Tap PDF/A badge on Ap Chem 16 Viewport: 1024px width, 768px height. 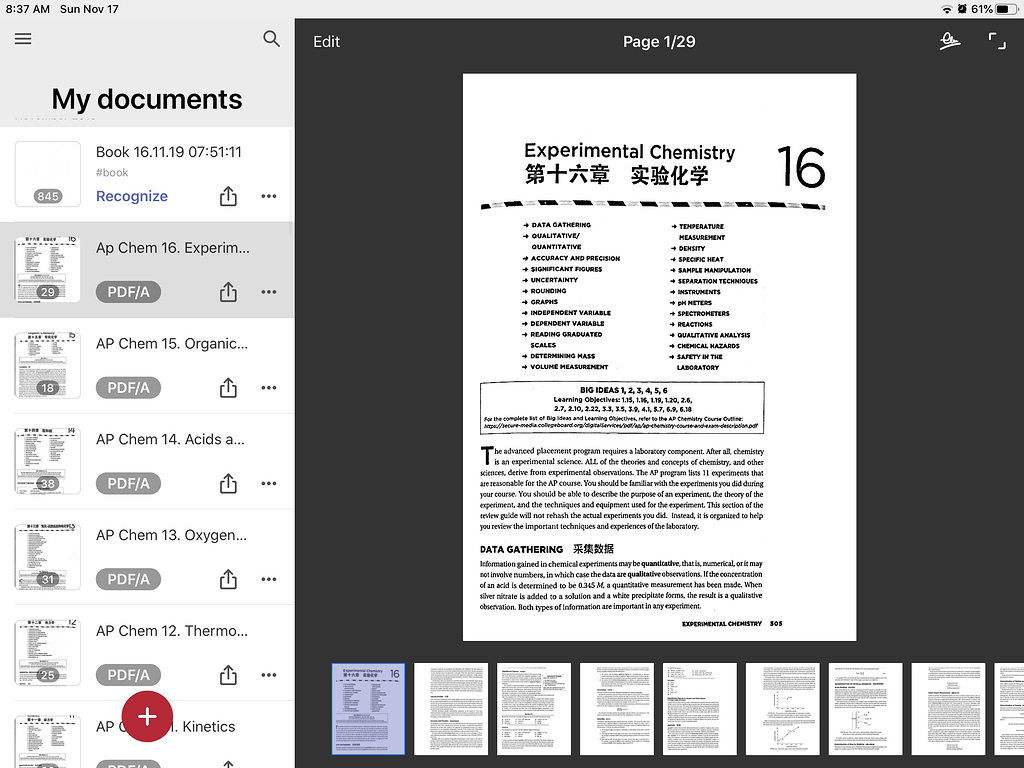click(128, 292)
